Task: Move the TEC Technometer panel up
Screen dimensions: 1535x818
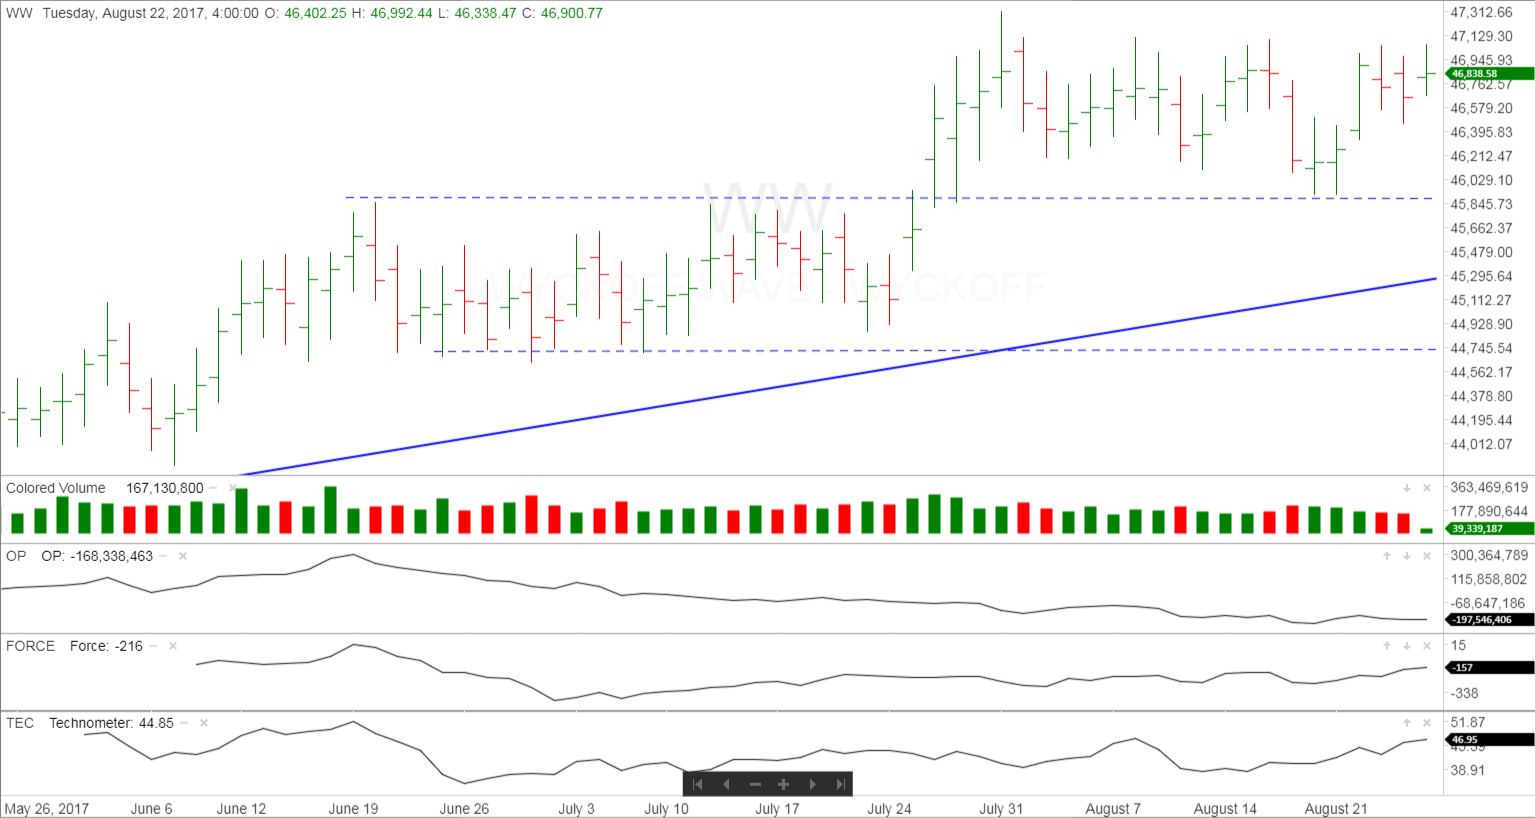Action: pyautogui.click(x=1407, y=723)
